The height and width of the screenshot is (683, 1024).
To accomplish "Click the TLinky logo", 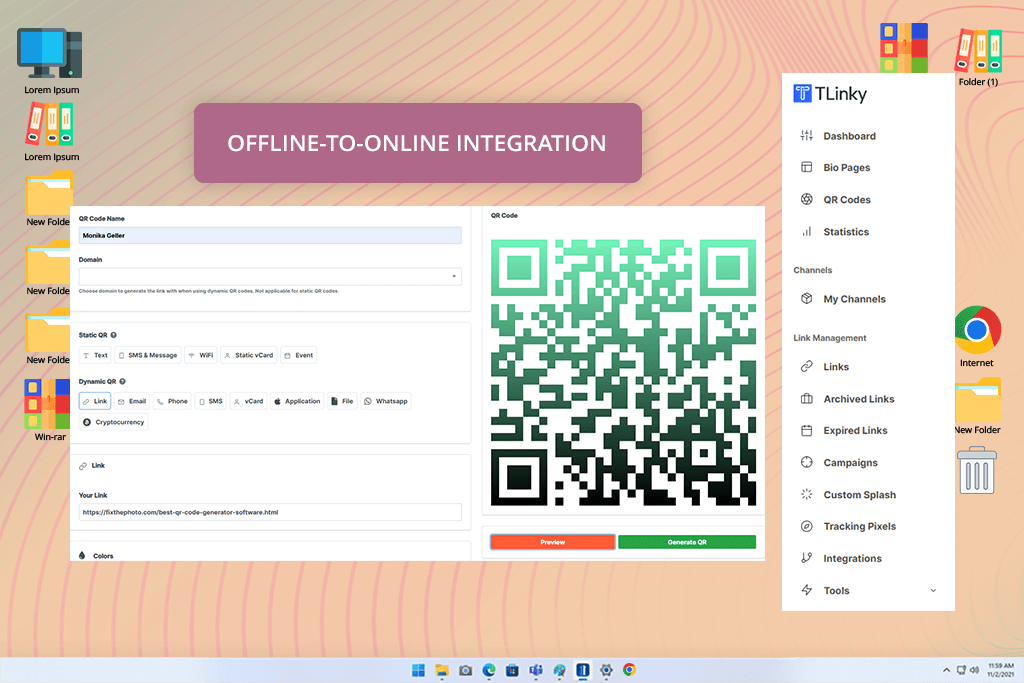I will point(830,94).
